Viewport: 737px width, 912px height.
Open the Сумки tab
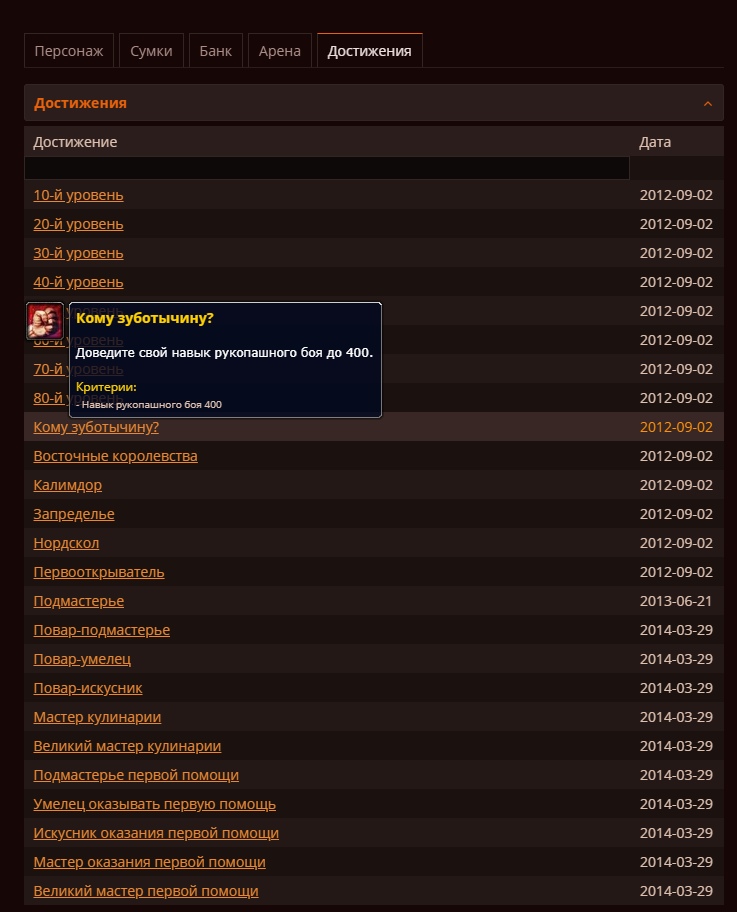coord(151,51)
